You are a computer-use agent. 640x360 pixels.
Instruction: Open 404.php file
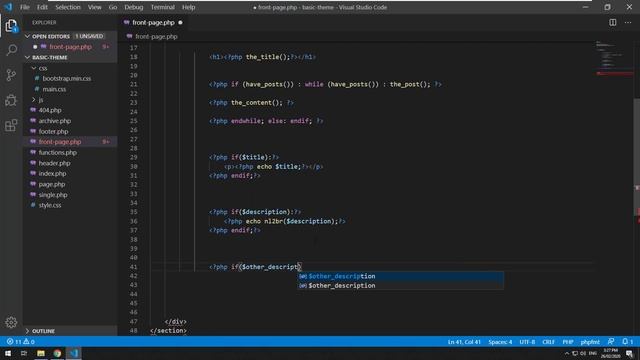50,110
